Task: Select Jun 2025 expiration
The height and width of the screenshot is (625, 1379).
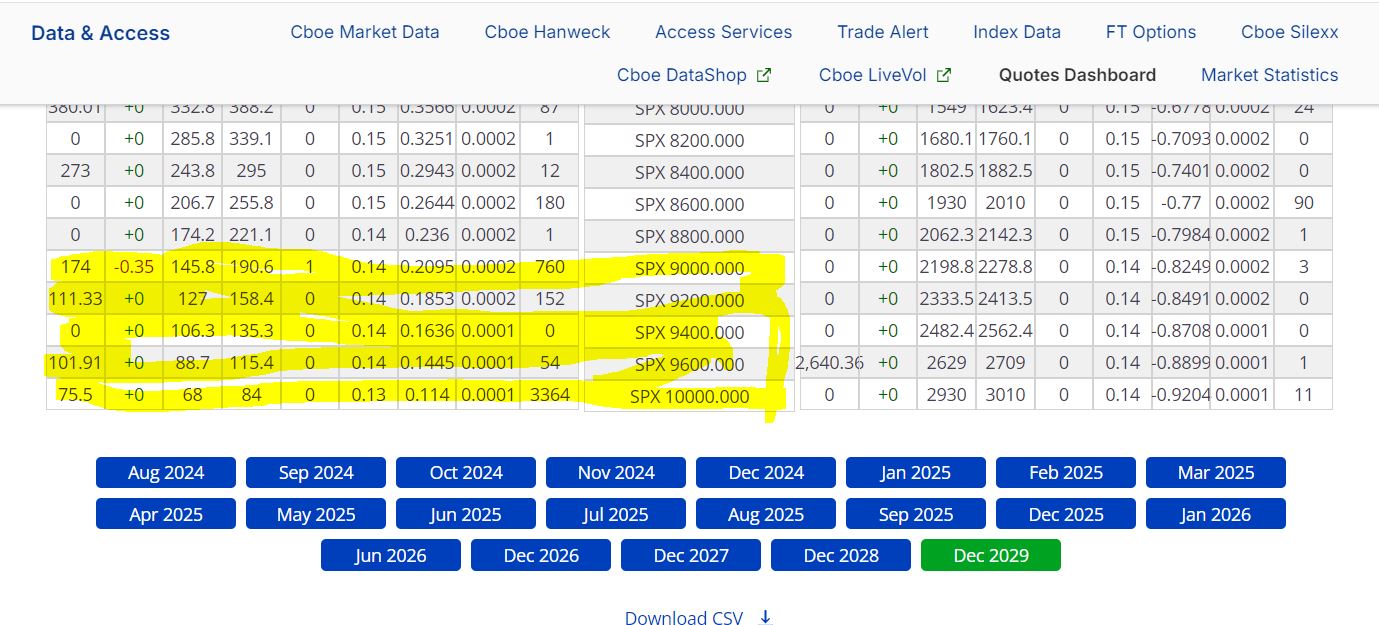Action: [466, 514]
